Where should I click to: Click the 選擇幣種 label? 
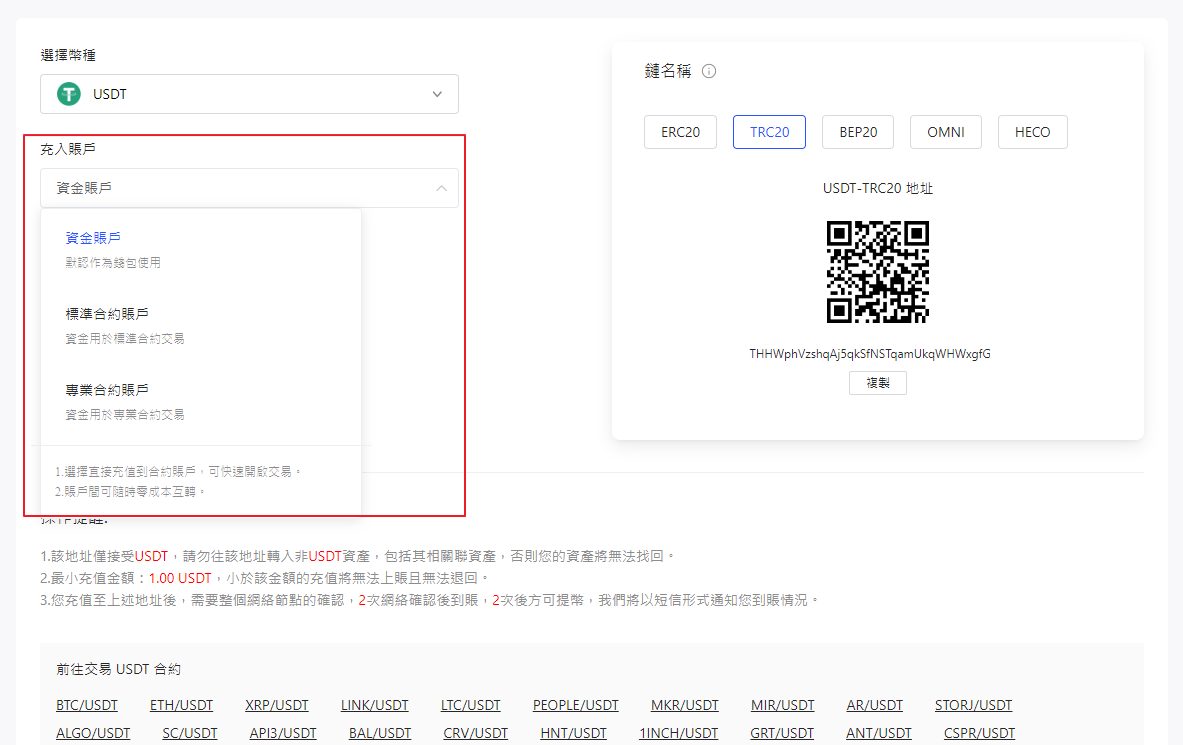point(68,55)
